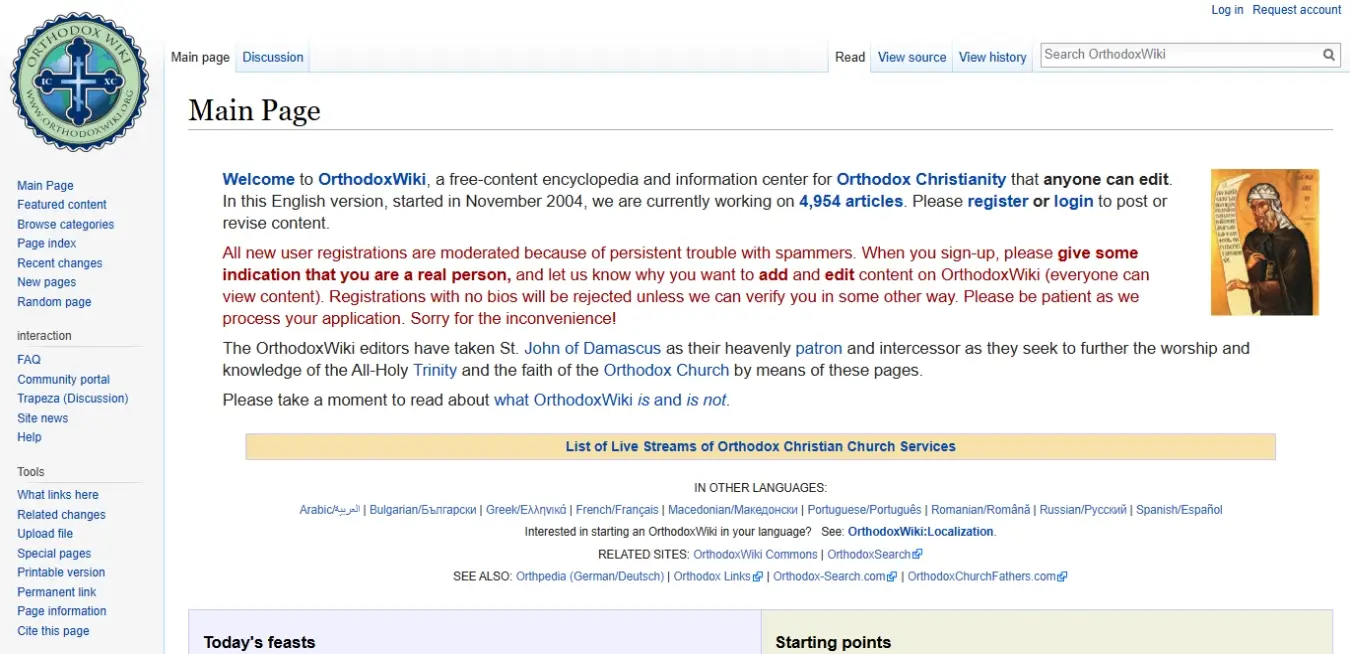Open Community portal link
The image size is (1350, 654).
point(64,380)
